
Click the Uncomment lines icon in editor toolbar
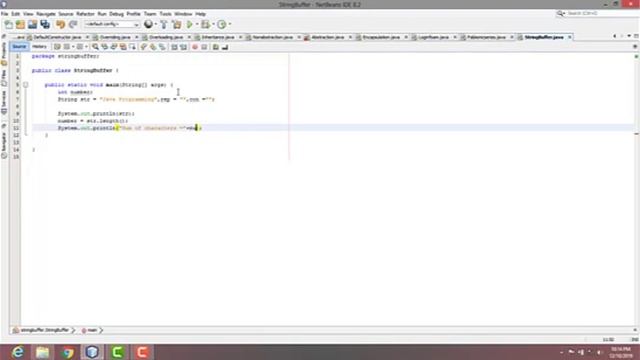point(224,47)
